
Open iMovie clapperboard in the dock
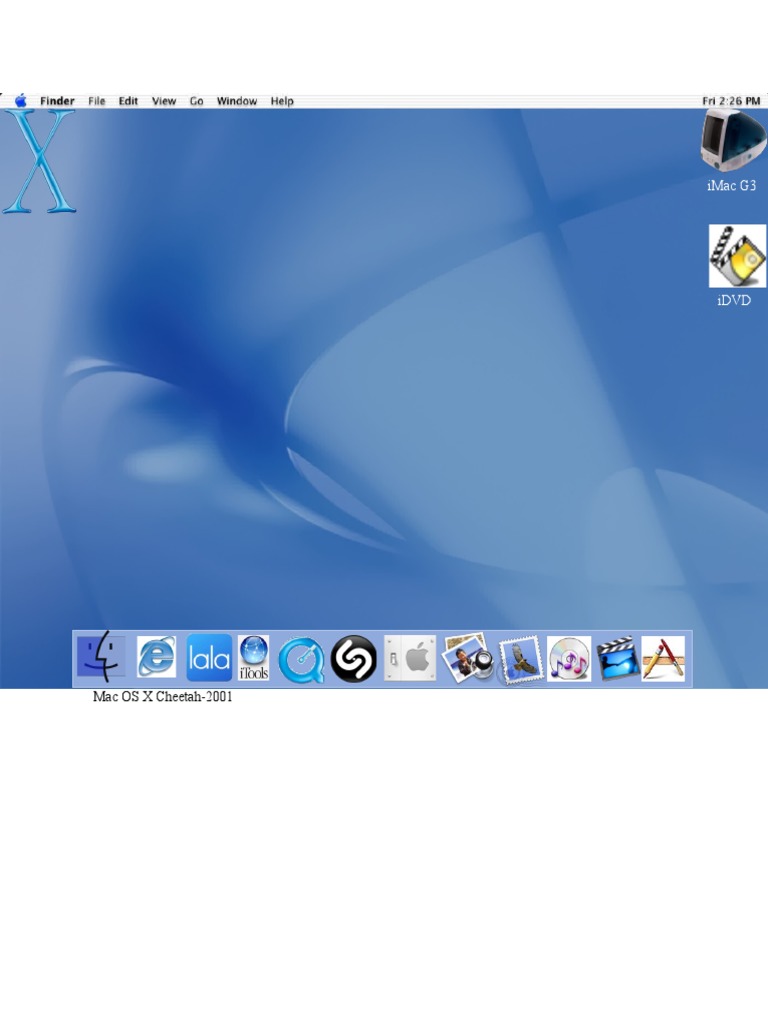617,659
